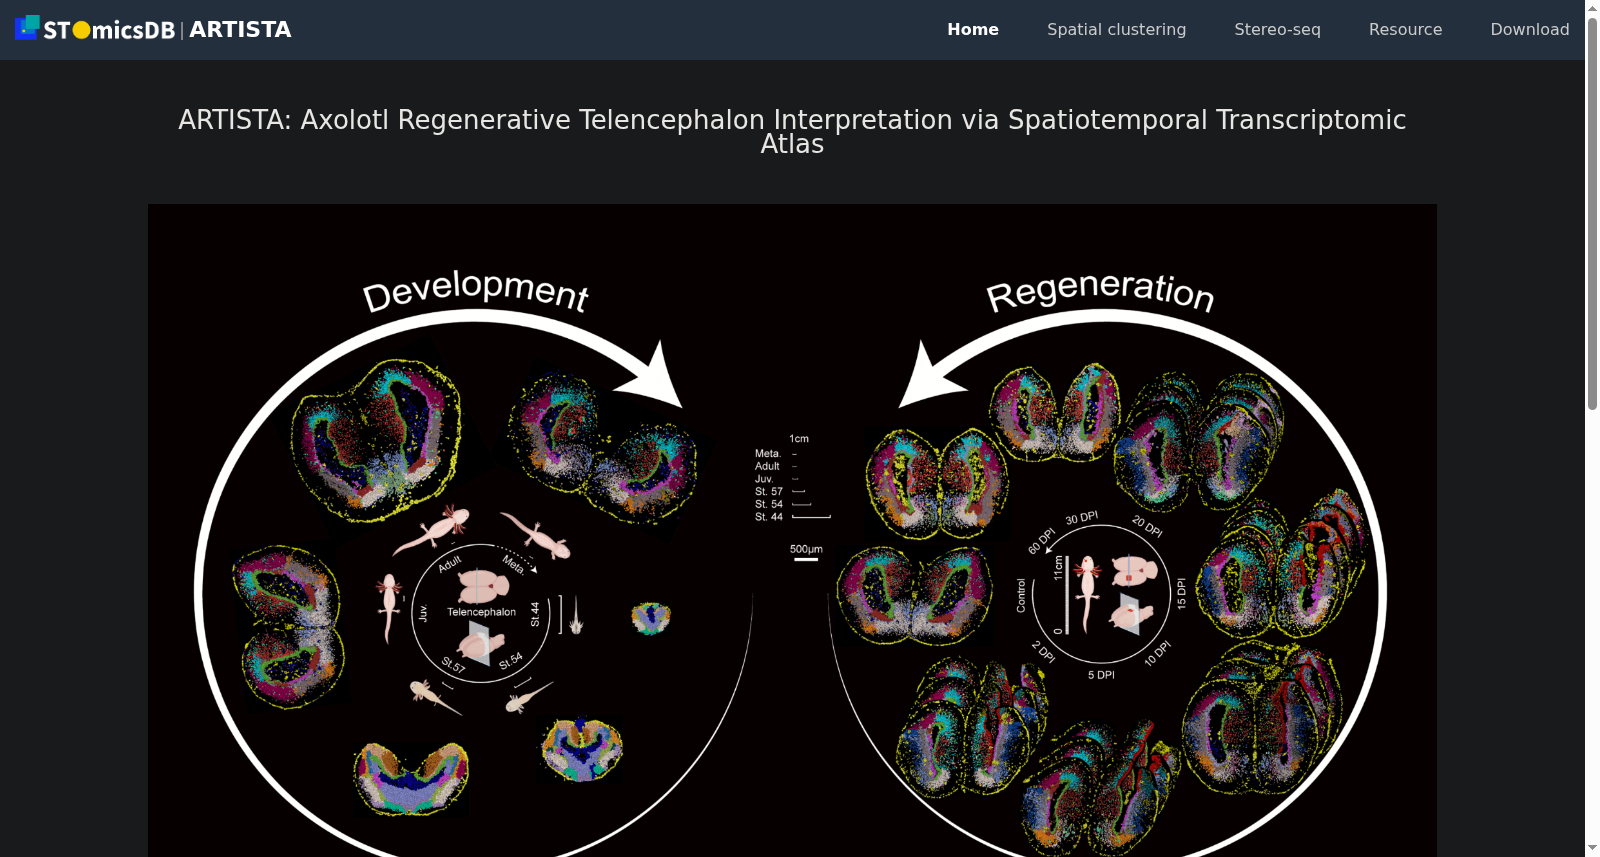Click the scrollbar down arrow
The width and height of the screenshot is (1600, 857).
pyautogui.click(x=1592, y=849)
